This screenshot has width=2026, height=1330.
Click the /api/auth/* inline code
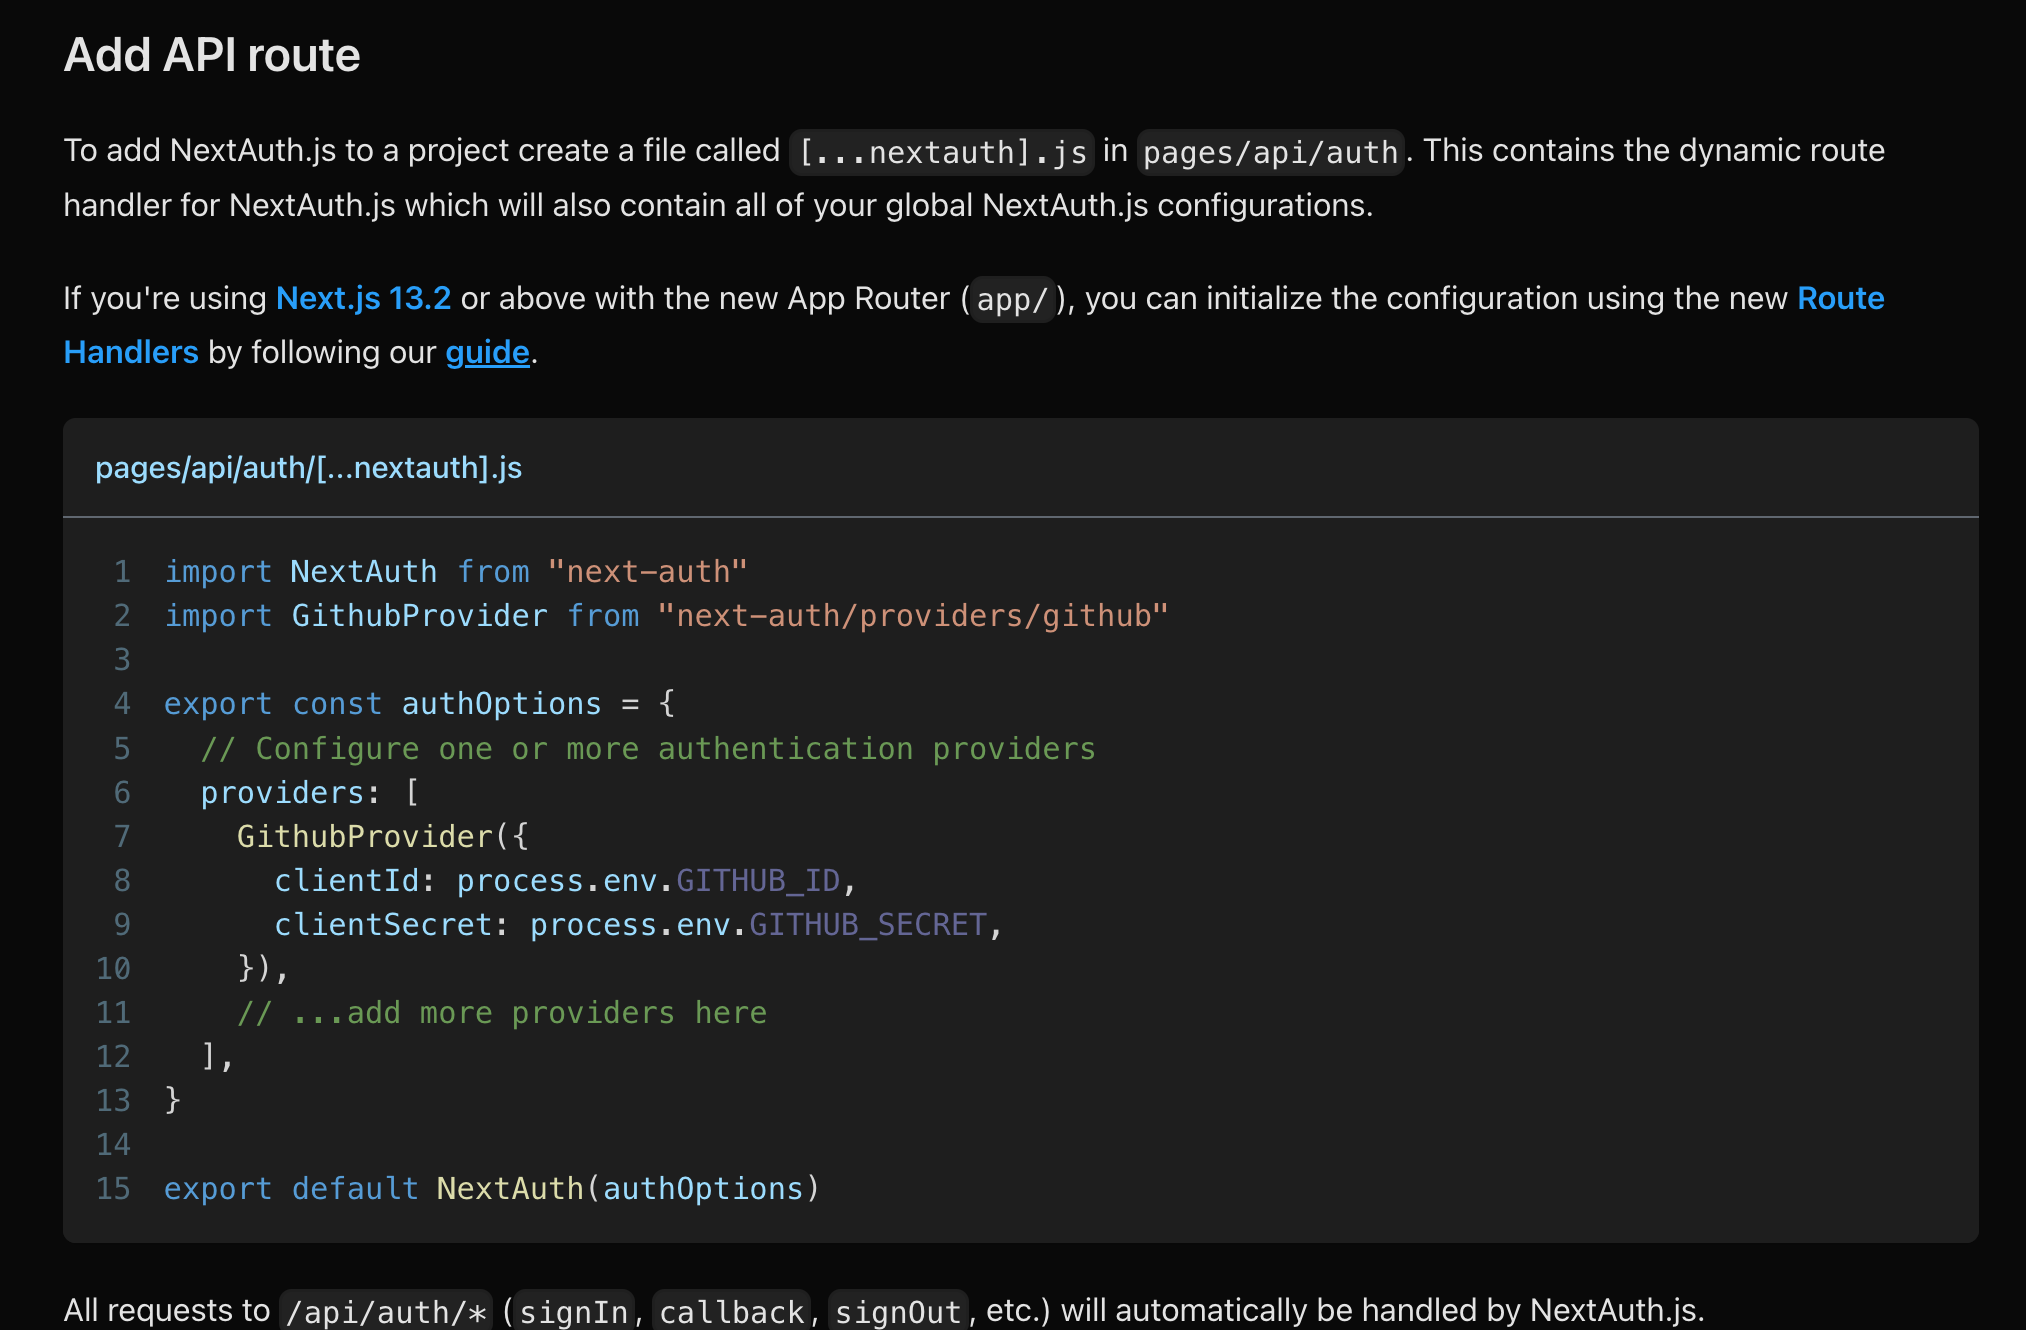[386, 1311]
